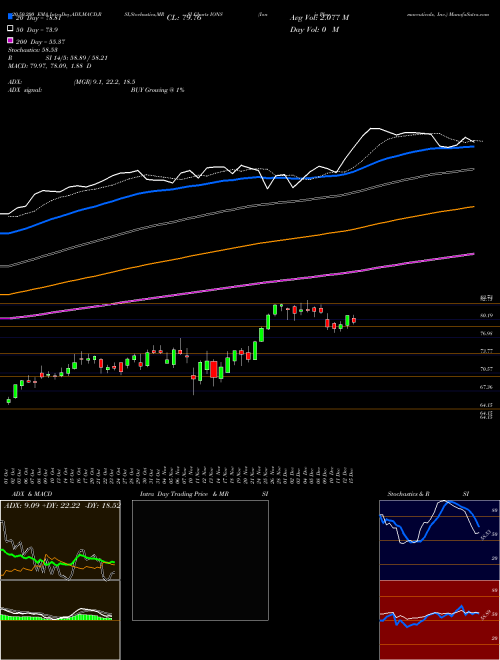
Task: Click the 'Stochastics & R' panel title
Action: click(x=409, y=494)
